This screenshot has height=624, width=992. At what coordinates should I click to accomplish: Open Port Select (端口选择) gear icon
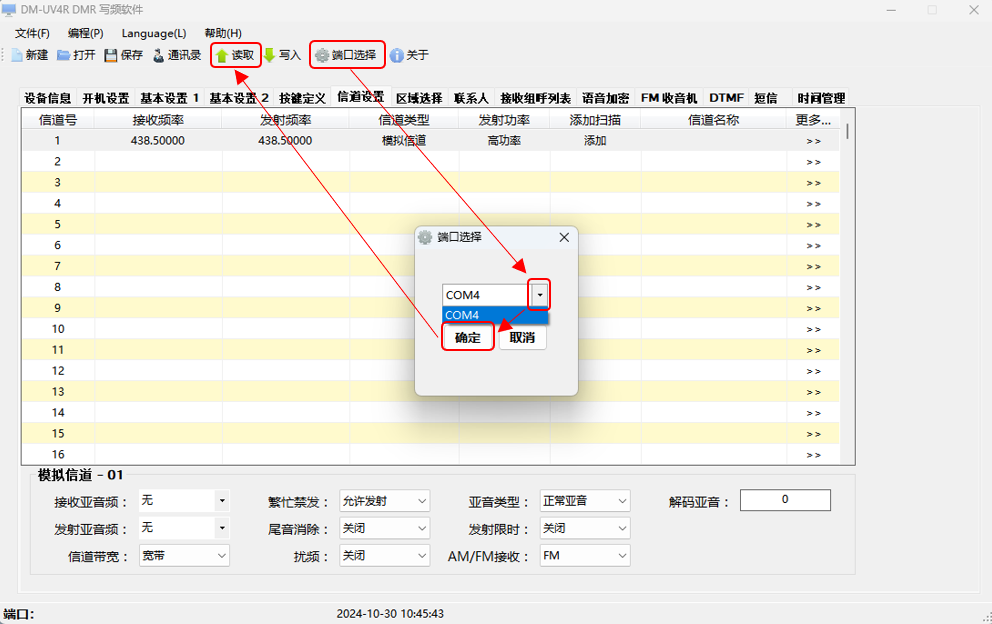pyautogui.click(x=322, y=55)
